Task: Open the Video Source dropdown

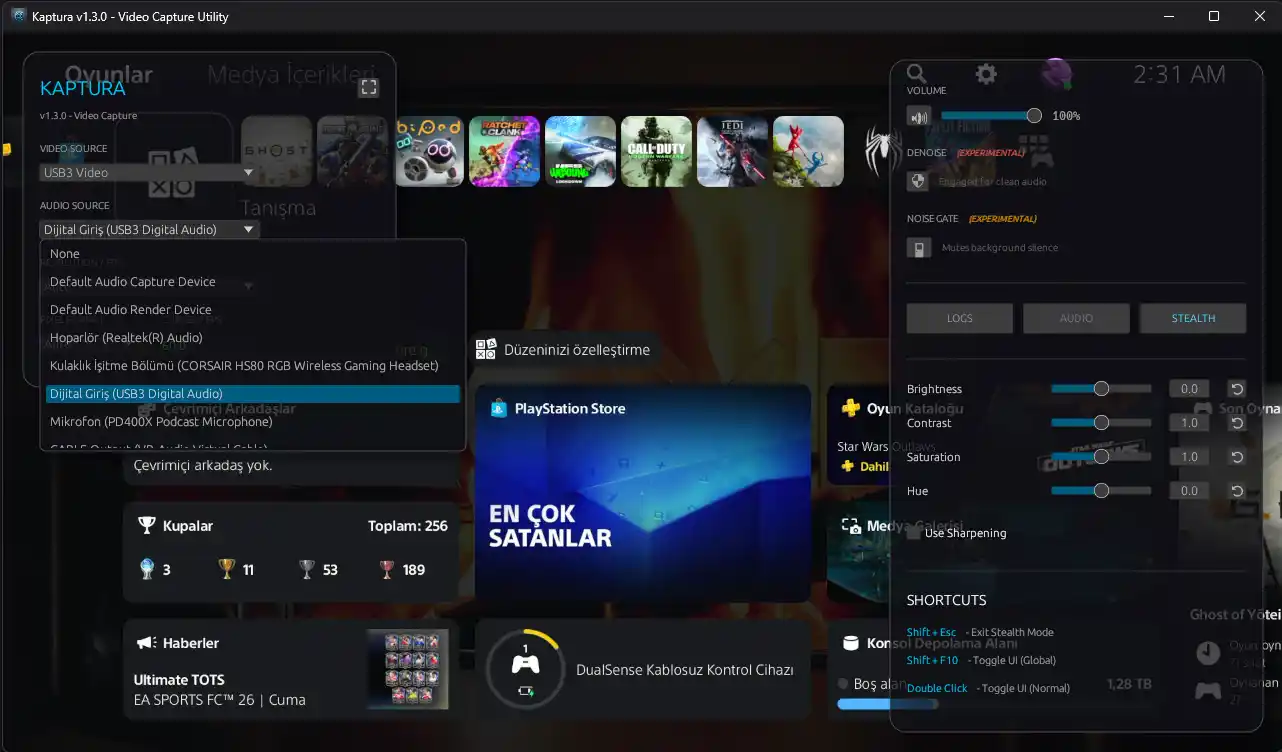Action: tap(149, 173)
